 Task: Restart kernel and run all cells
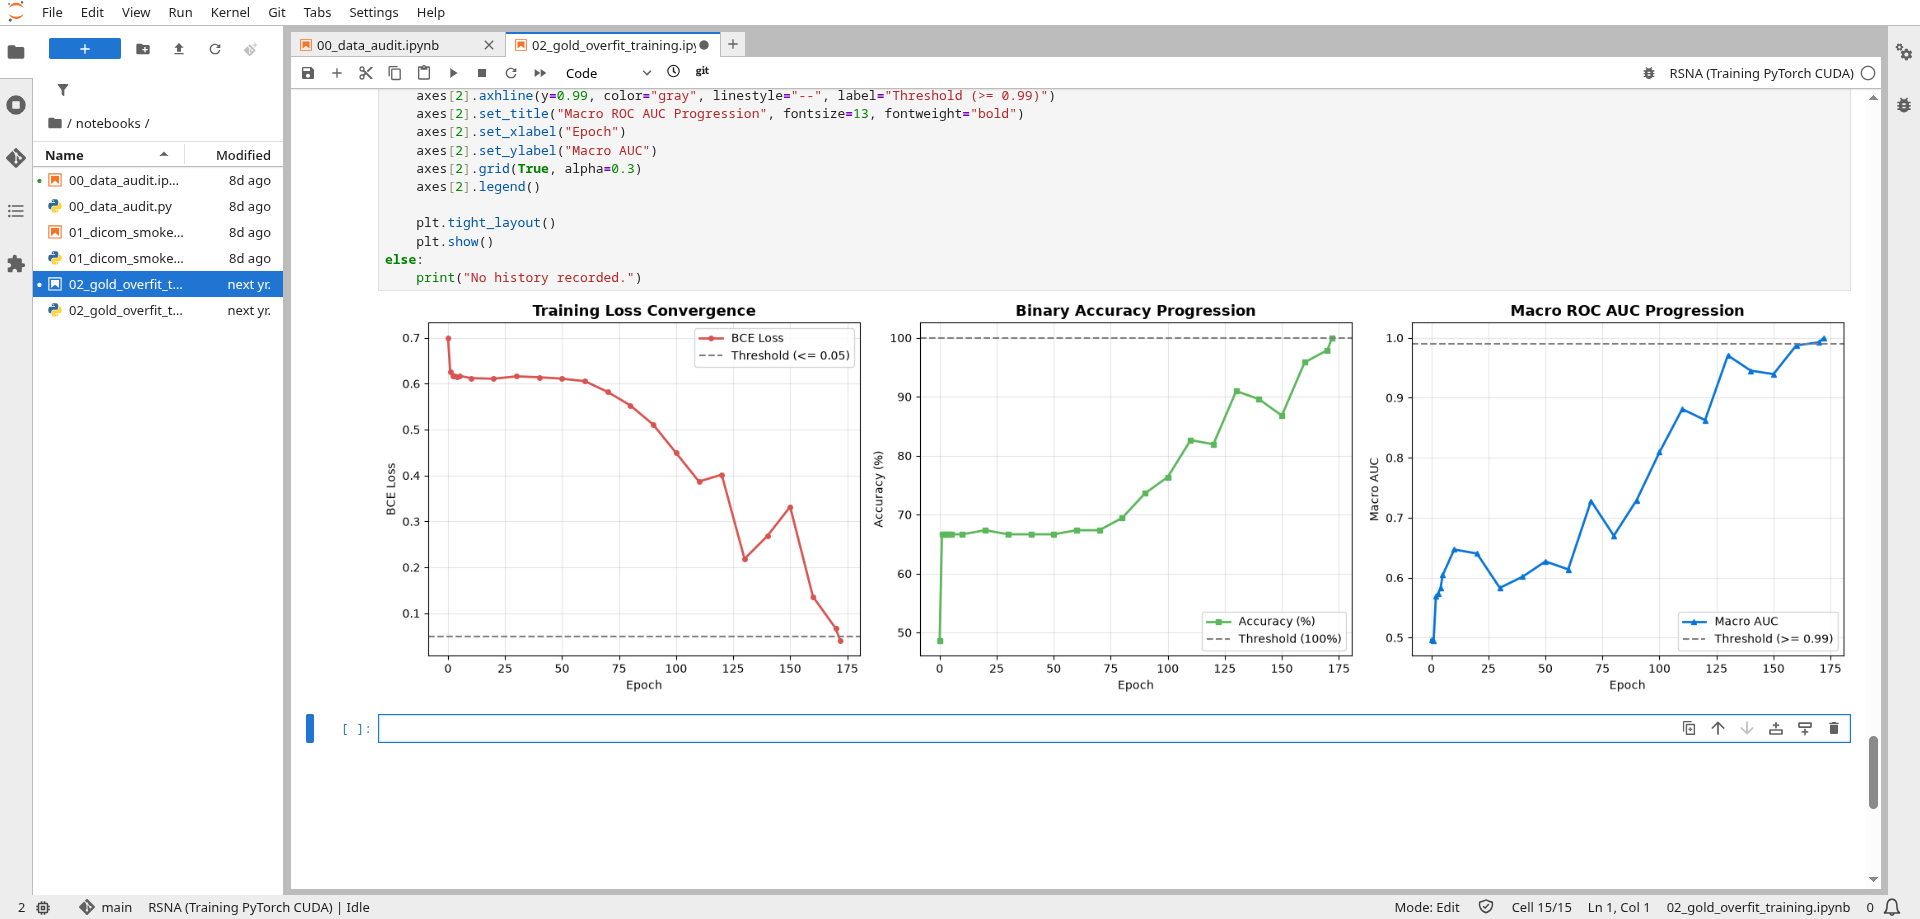tap(540, 73)
